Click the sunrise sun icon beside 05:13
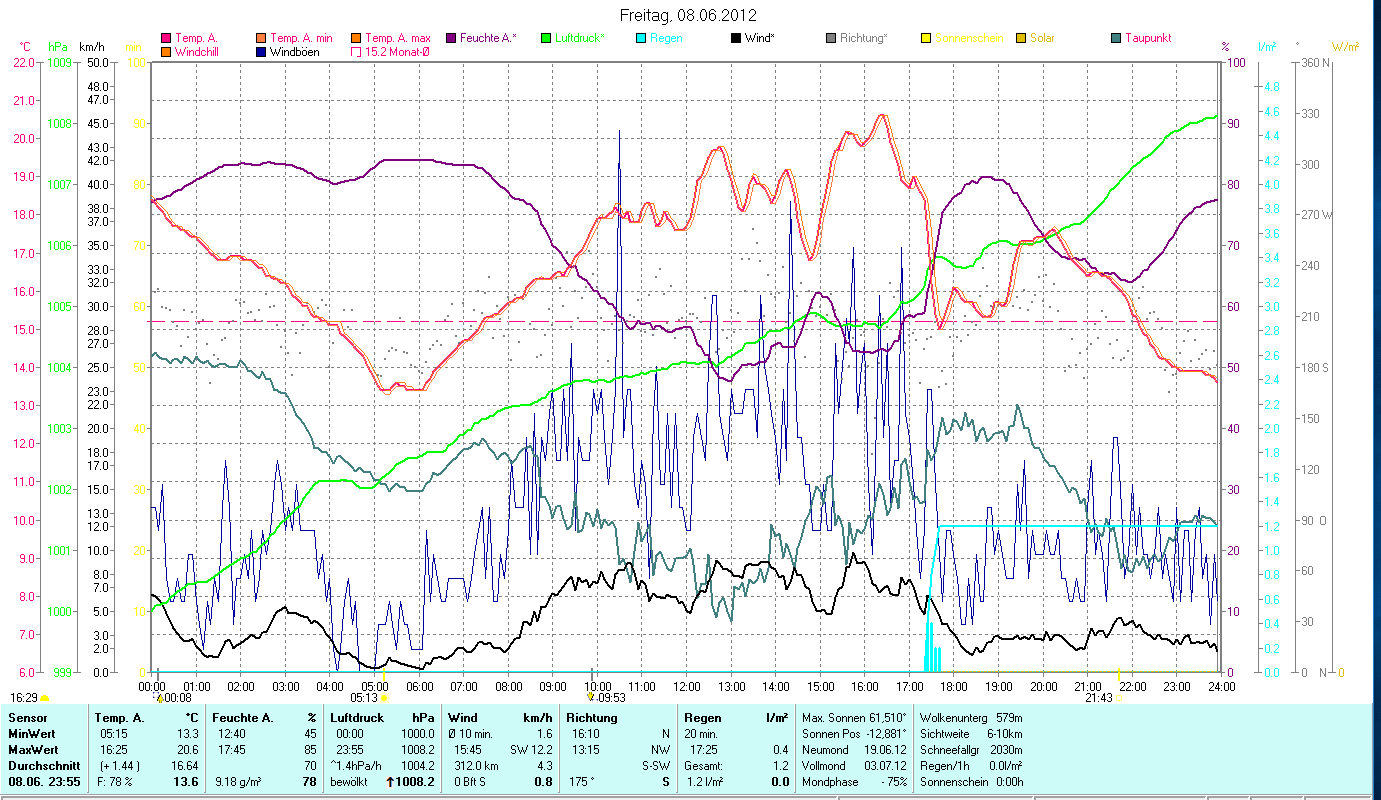This screenshot has width=1381, height=800. tap(384, 698)
